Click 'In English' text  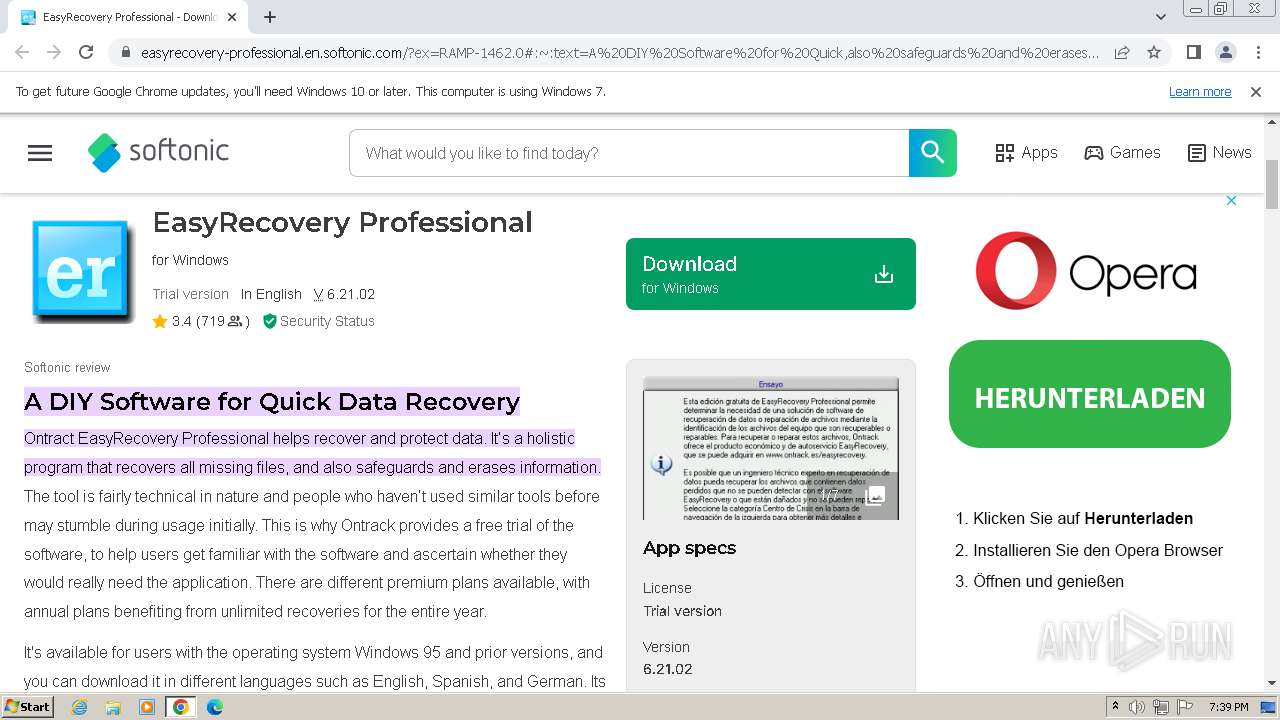coord(271,294)
